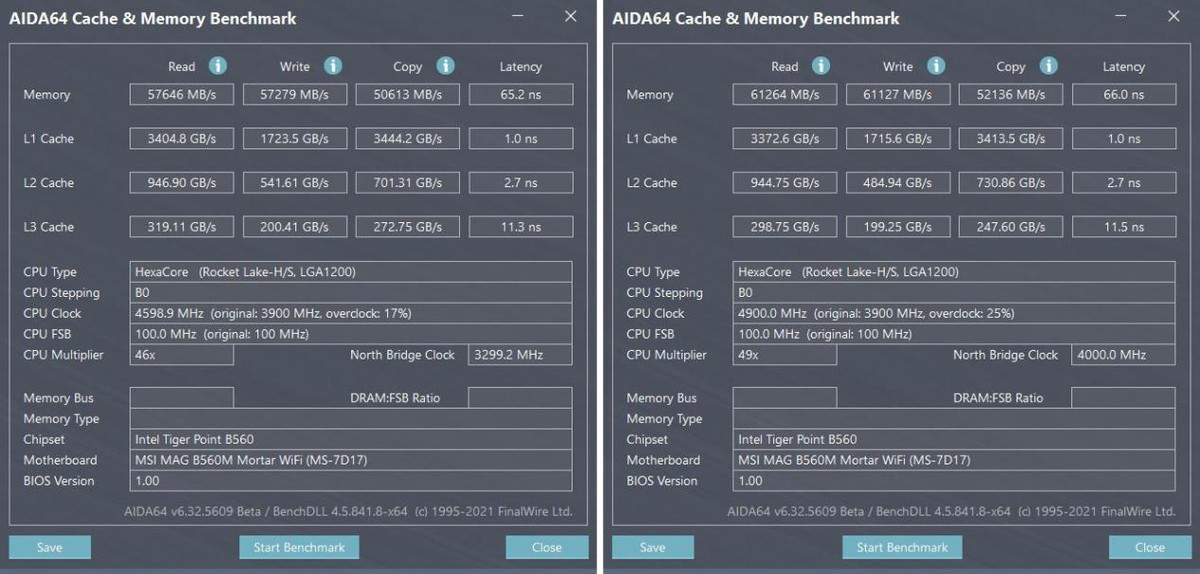Click the Read info icon in left window
The width and height of the screenshot is (1200, 574).
217,66
